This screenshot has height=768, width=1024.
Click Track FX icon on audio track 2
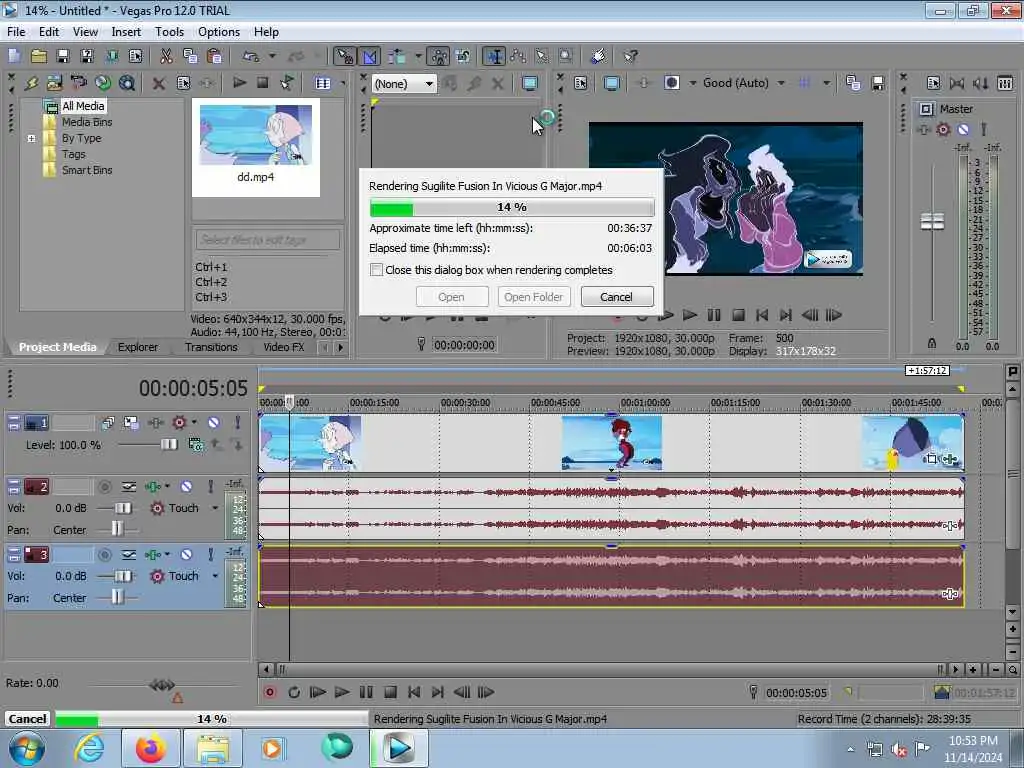pos(153,487)
